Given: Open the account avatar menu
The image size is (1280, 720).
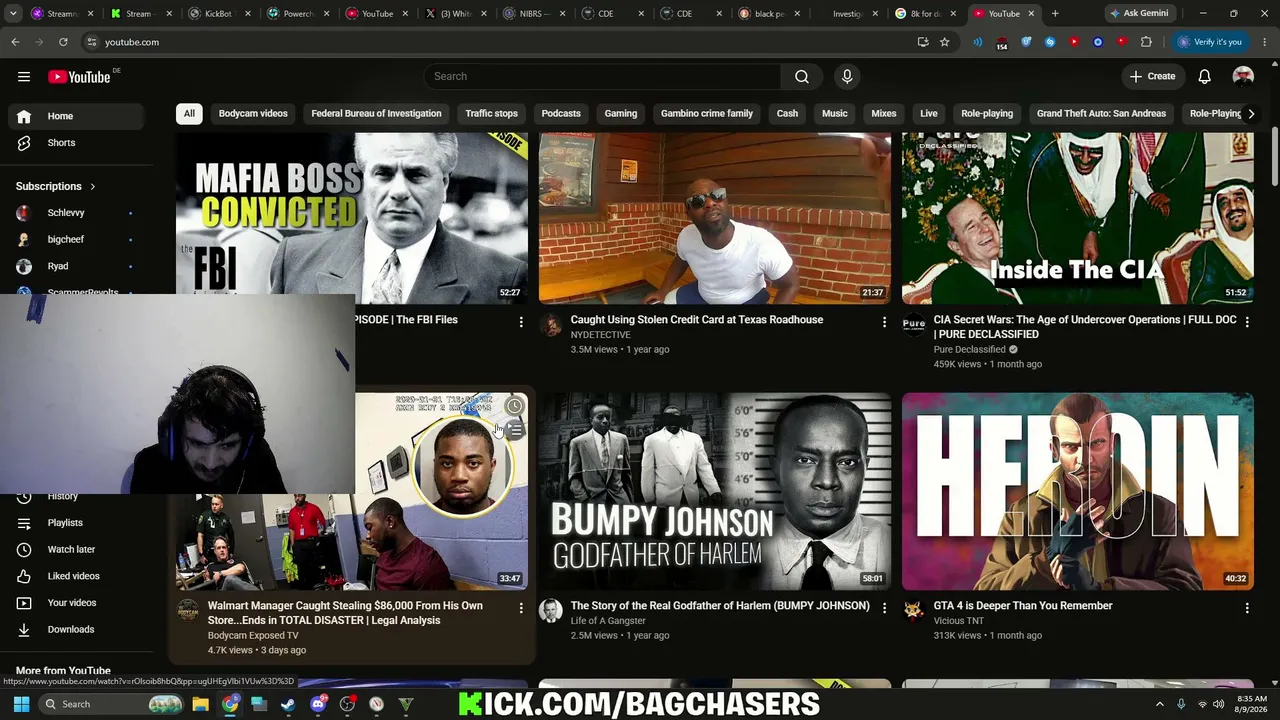Looking at the screenshot, I should [x=1243, y=77].
